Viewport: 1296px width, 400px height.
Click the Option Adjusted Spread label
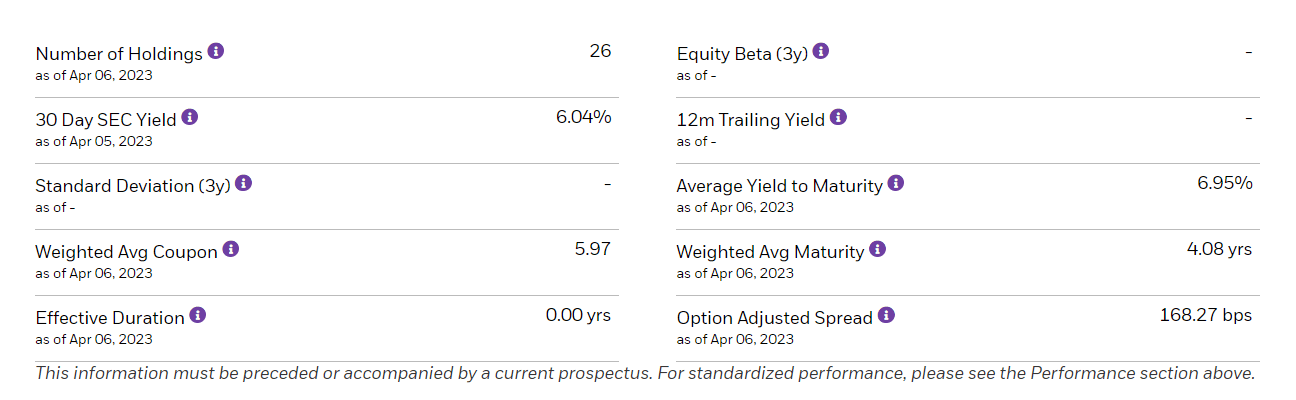pos(775,318)
